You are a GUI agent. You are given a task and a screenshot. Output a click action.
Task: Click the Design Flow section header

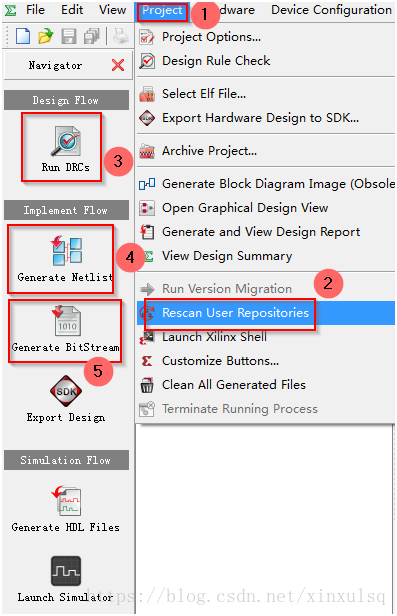click(x=66, y=100)
